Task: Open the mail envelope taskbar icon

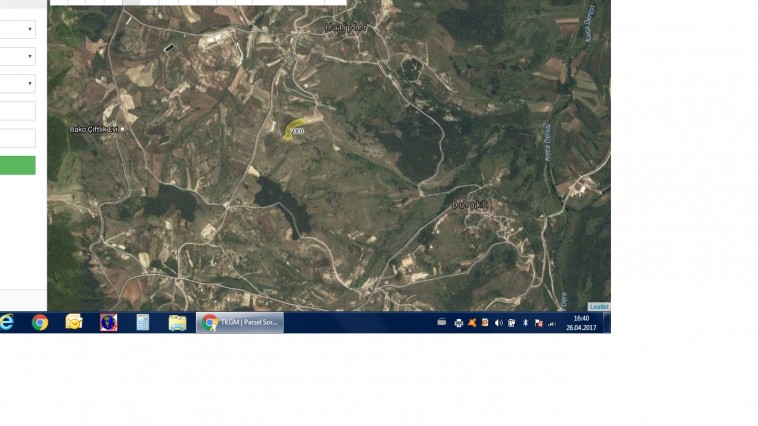Action: tap(74, 322)
